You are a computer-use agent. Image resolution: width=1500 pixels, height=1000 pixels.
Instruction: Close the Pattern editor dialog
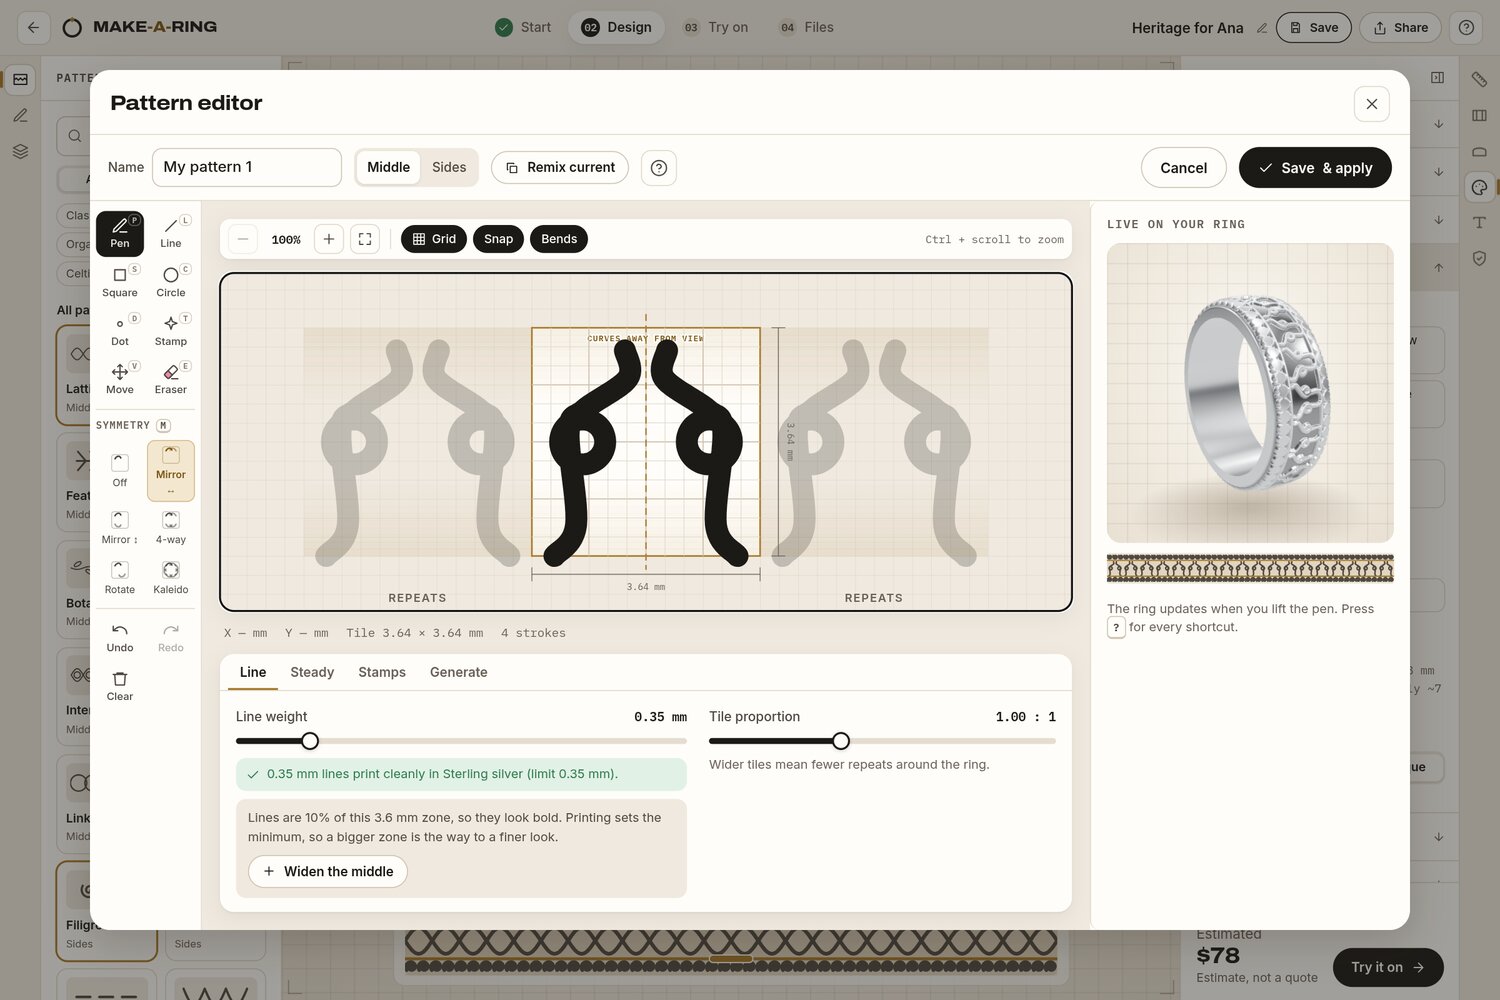(1372, 104)
